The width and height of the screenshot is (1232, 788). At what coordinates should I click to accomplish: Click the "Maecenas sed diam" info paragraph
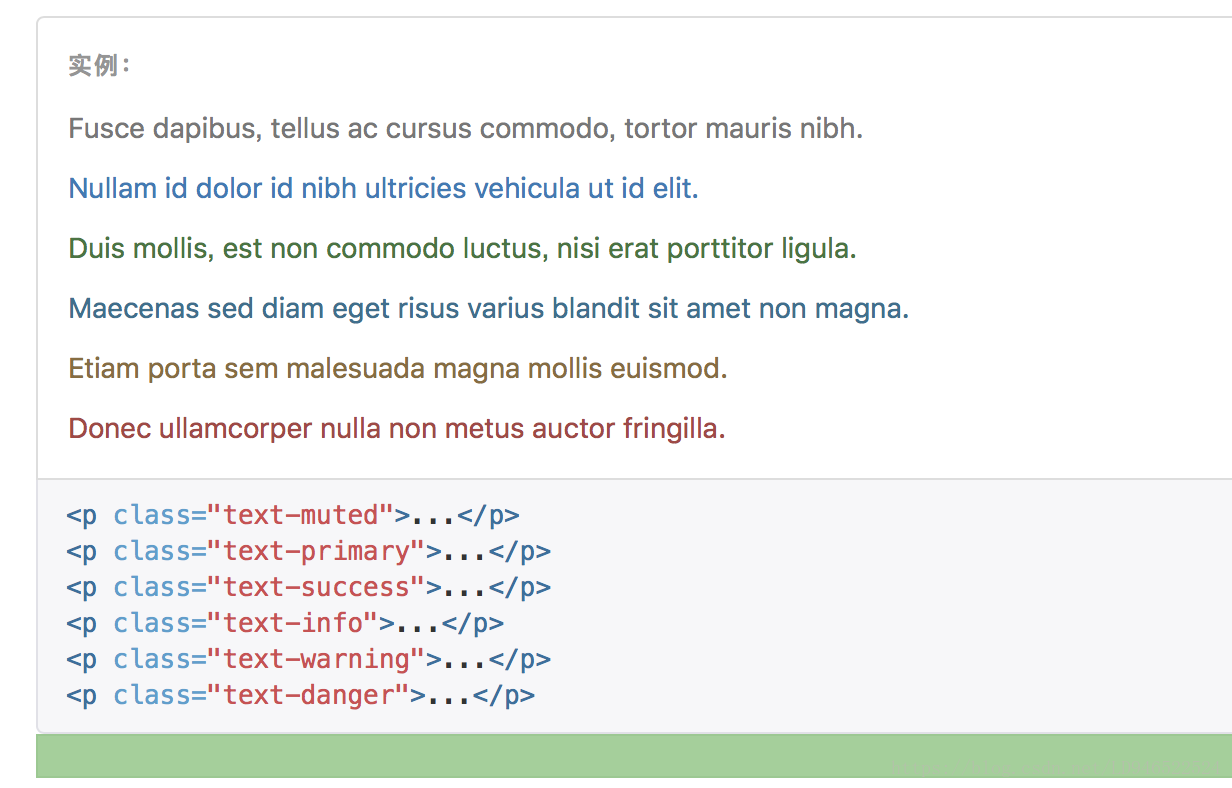coord(488,308)
